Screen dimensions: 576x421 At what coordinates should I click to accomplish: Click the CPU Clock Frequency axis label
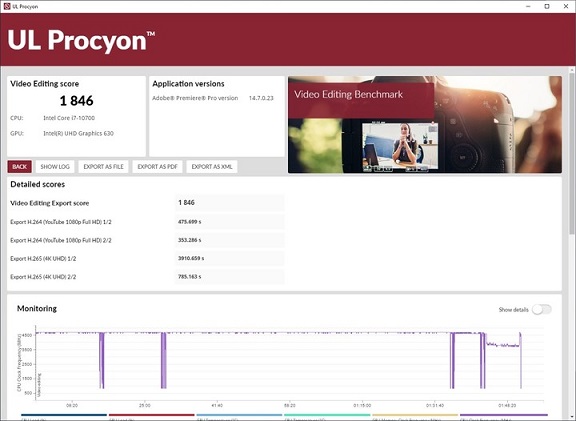pos(19,363)
